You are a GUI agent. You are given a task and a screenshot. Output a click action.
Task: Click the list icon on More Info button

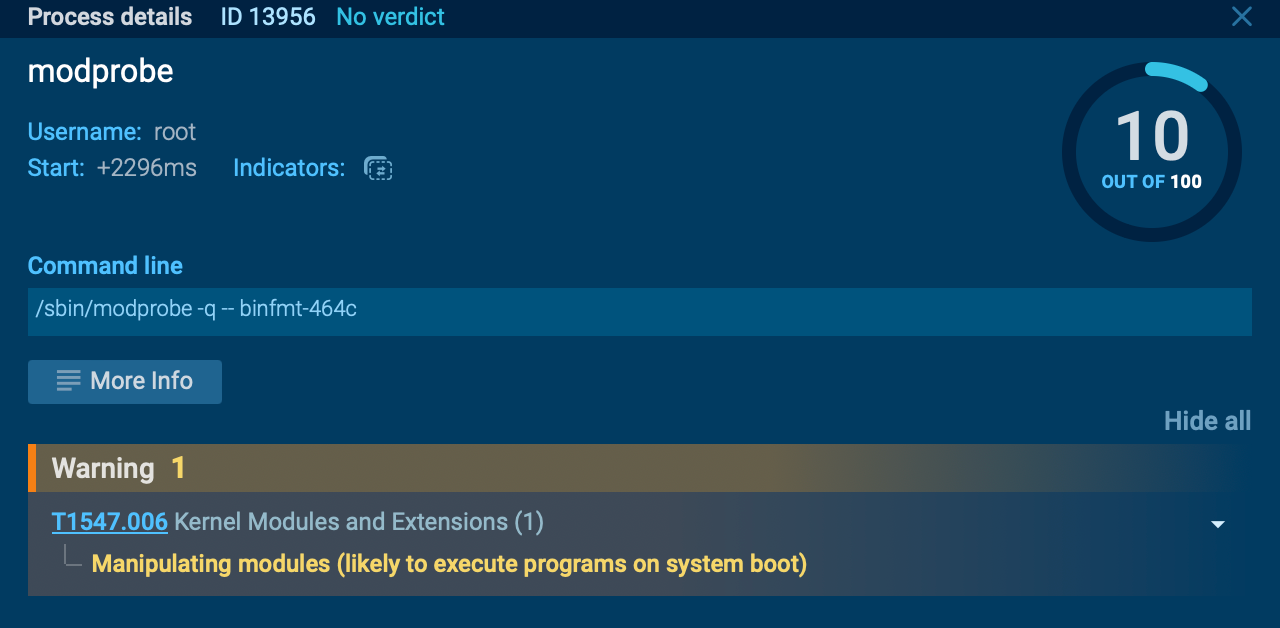click(x=68, y=381)
